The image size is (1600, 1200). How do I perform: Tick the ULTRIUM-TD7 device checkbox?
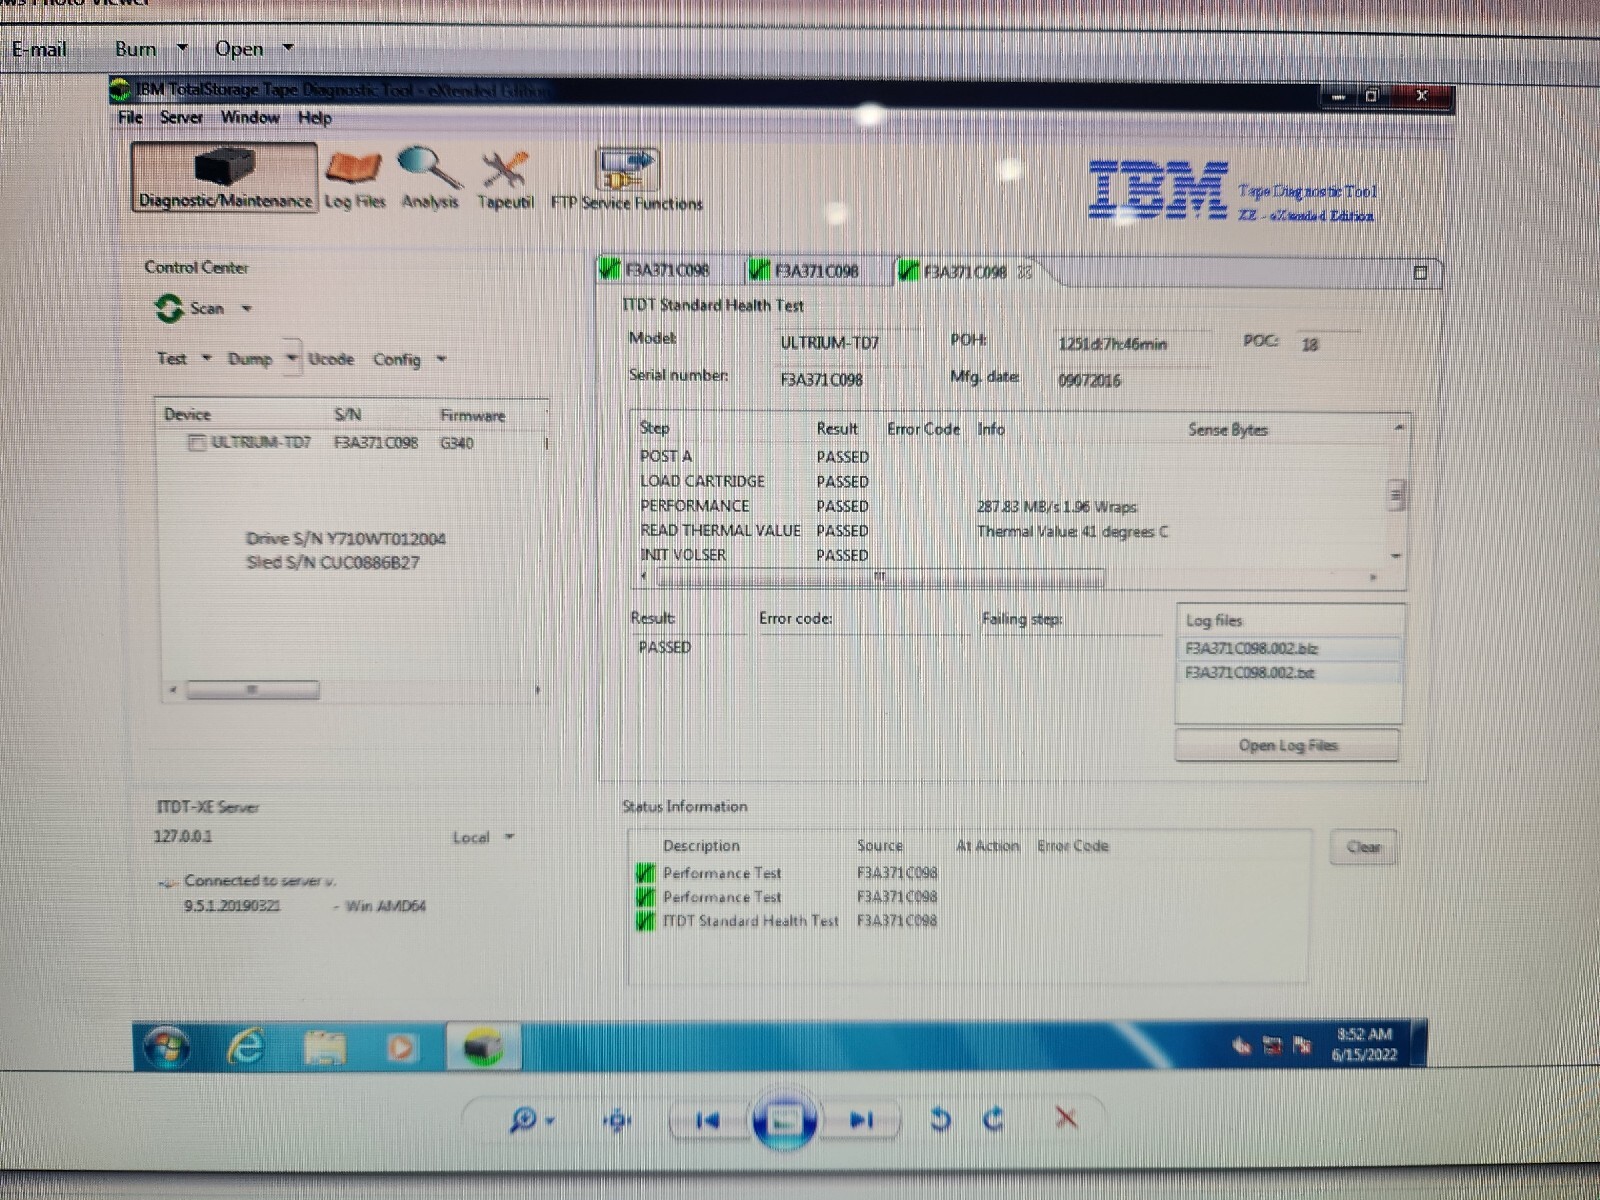[197, 443]
